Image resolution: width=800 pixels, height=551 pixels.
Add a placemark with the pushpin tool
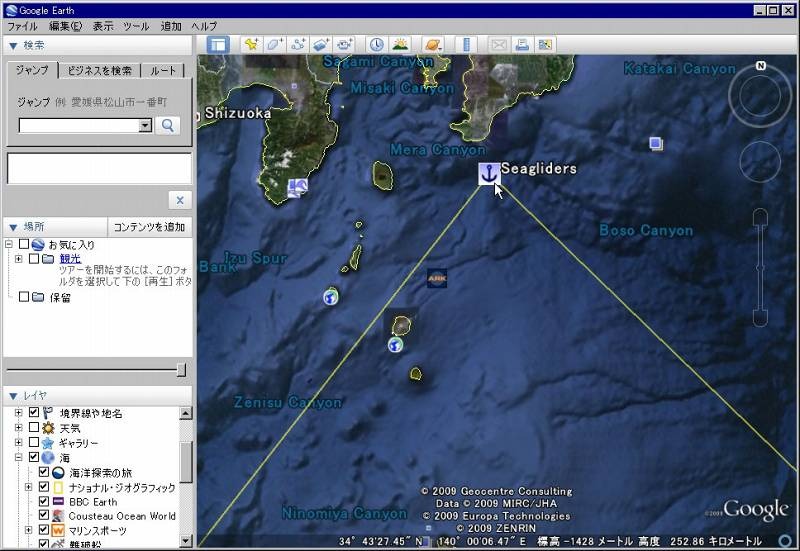[251, 45]
